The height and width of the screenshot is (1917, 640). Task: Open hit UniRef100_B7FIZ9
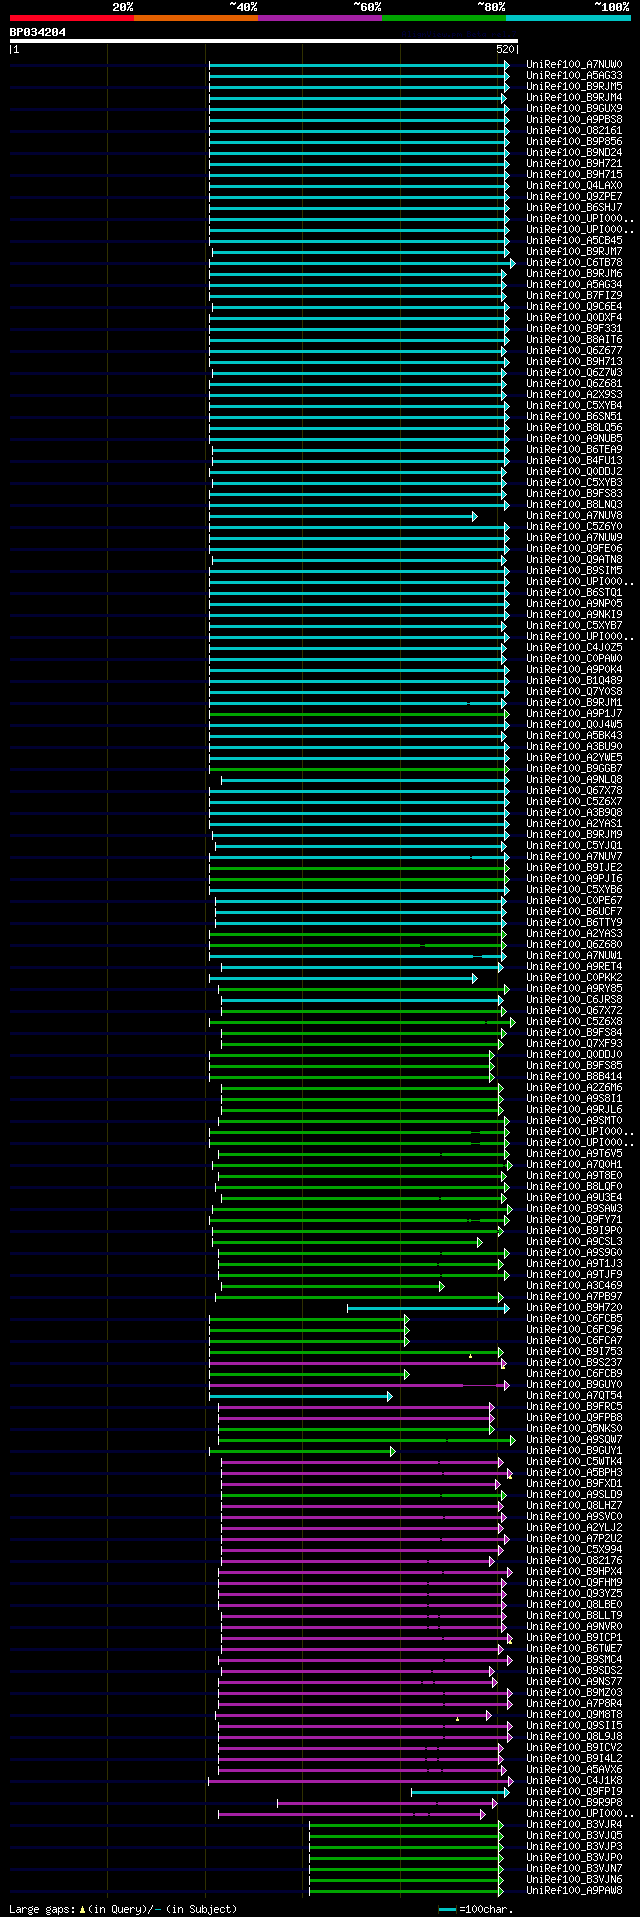[574, 296]
